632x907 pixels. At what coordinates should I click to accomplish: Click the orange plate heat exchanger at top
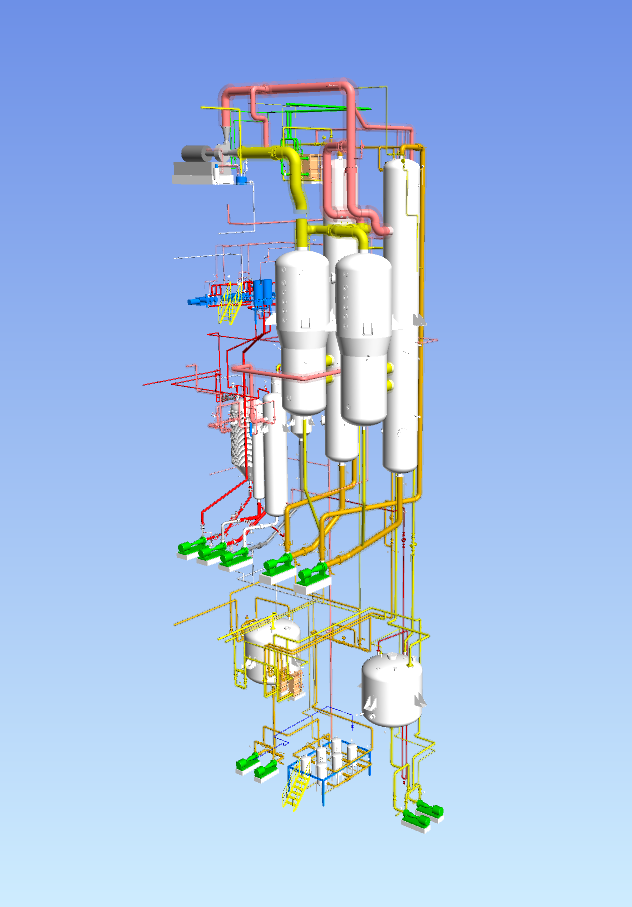311,168
